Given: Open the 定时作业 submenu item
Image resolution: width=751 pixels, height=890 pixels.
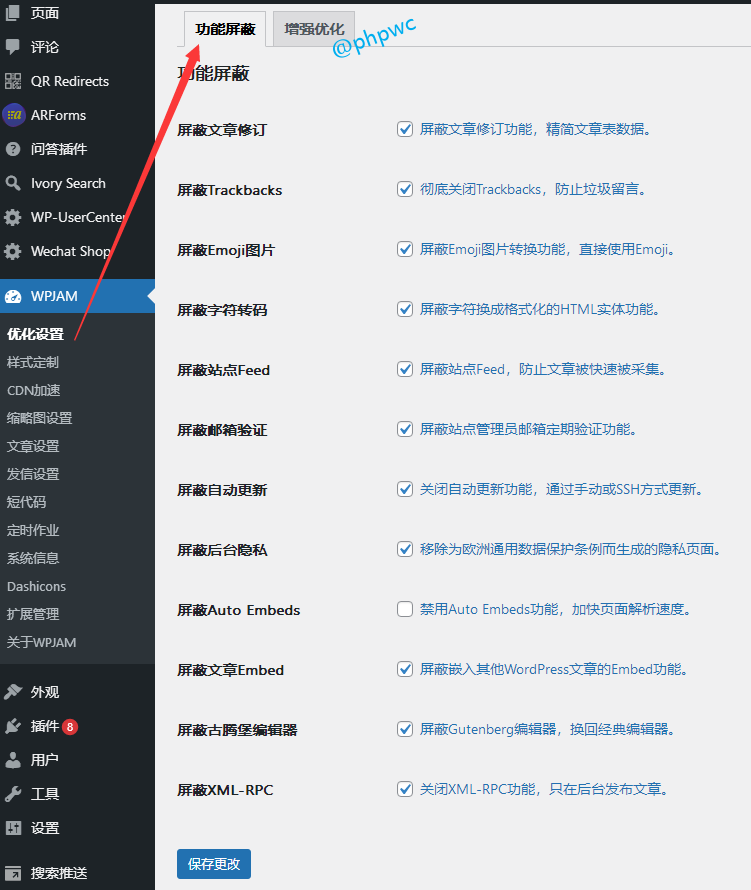Looking at the screenshot, I should (x=33, y=530).
